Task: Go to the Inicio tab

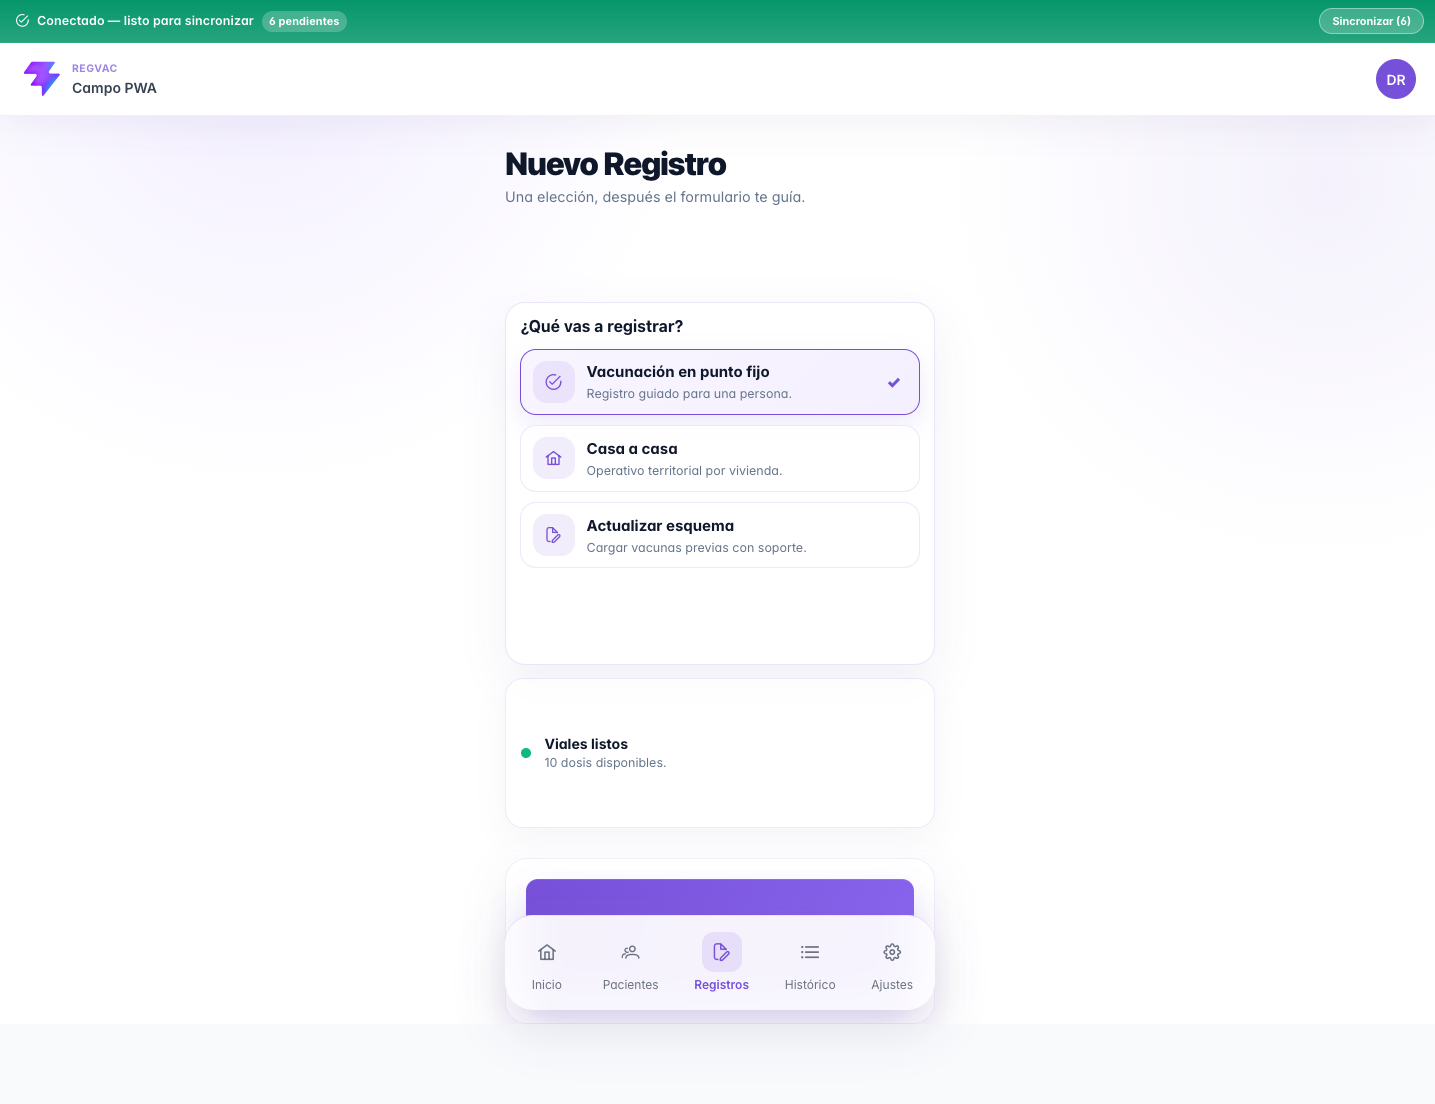Action: (547, 963)
